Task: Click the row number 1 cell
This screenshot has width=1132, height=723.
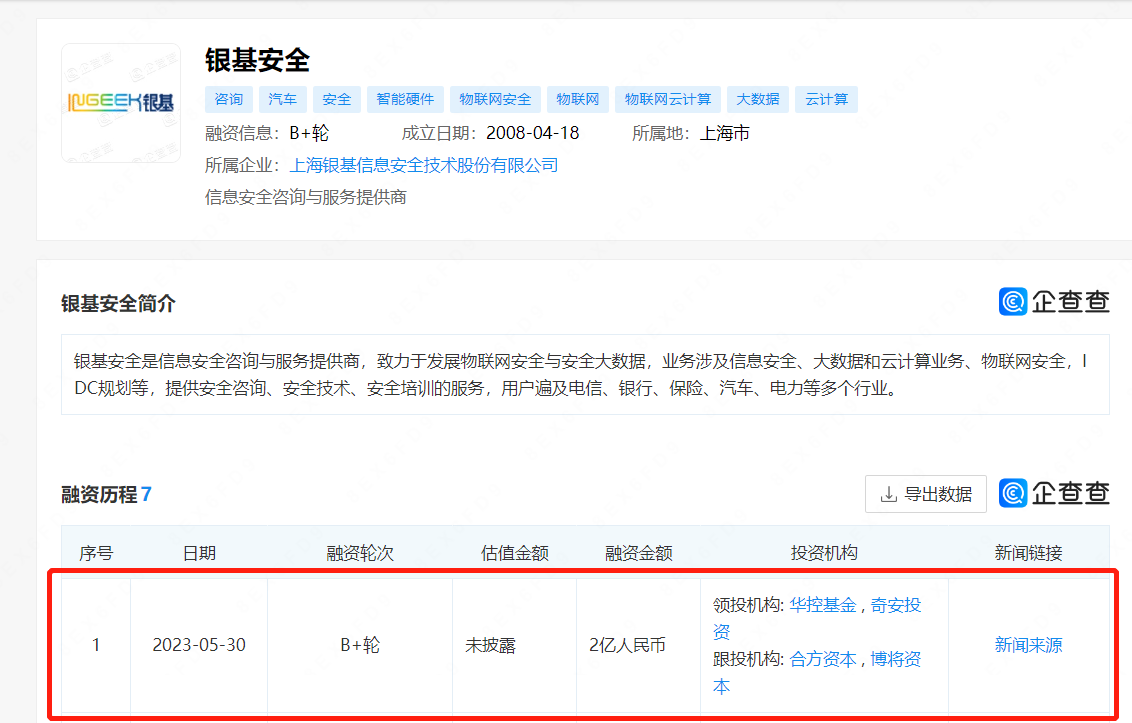Action: pos(96,645)
